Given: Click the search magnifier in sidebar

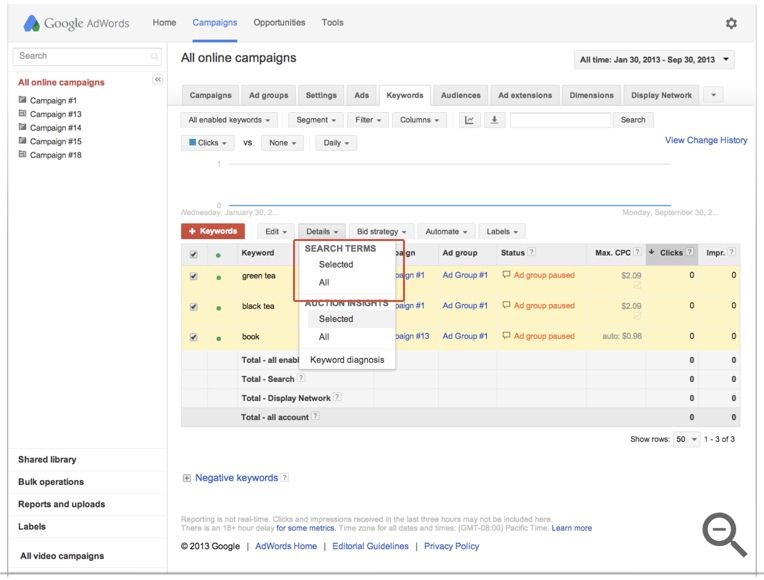Looking at the screenshot, I should (x=154, y=57).
